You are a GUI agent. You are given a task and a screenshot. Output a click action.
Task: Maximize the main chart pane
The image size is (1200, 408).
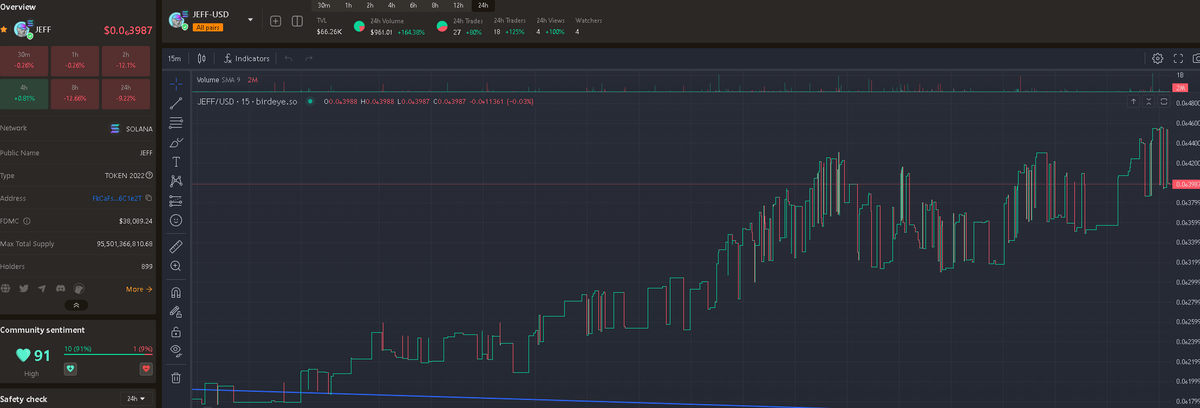point(1164,101)
